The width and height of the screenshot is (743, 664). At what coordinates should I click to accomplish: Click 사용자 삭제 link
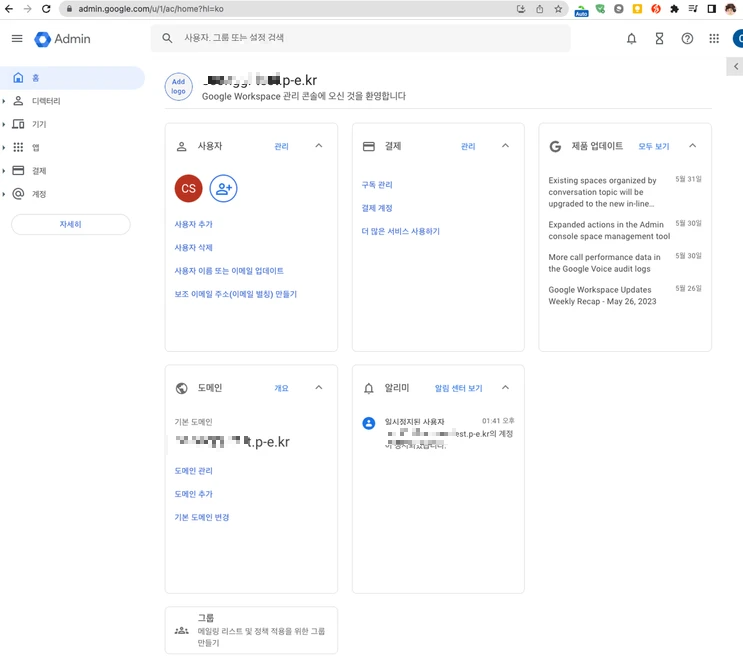(x=193, y=247)
